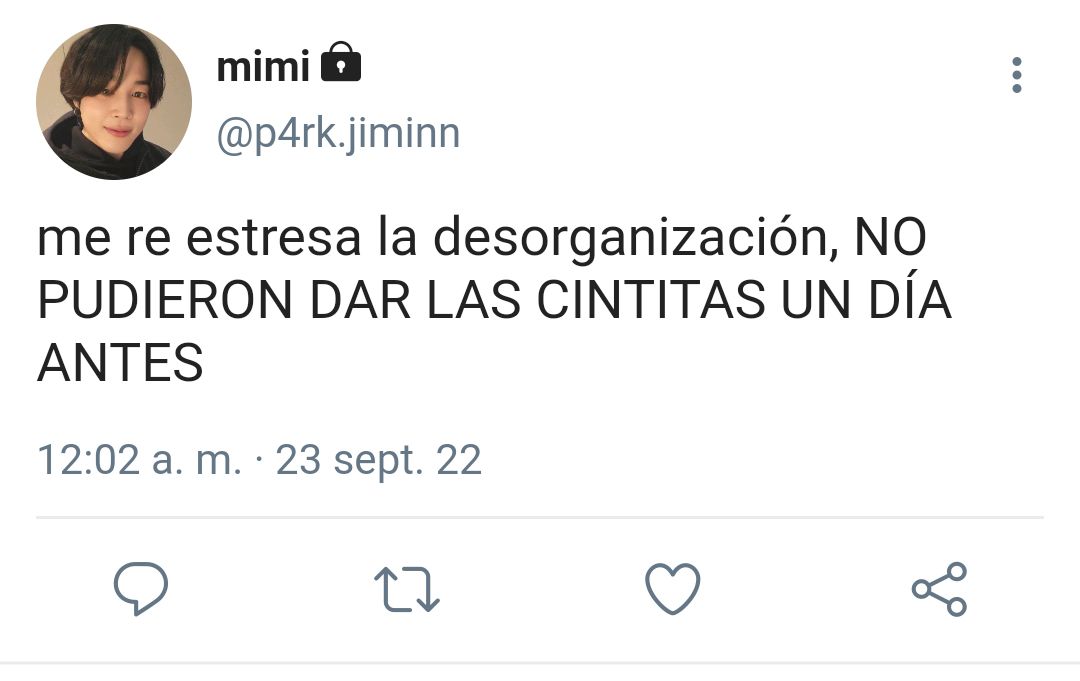The height and width of the screenshot is (681, 1080).
Task: Click the capitalized NO ending the first line
Action: pyautogui.click(x=891, y=237)
